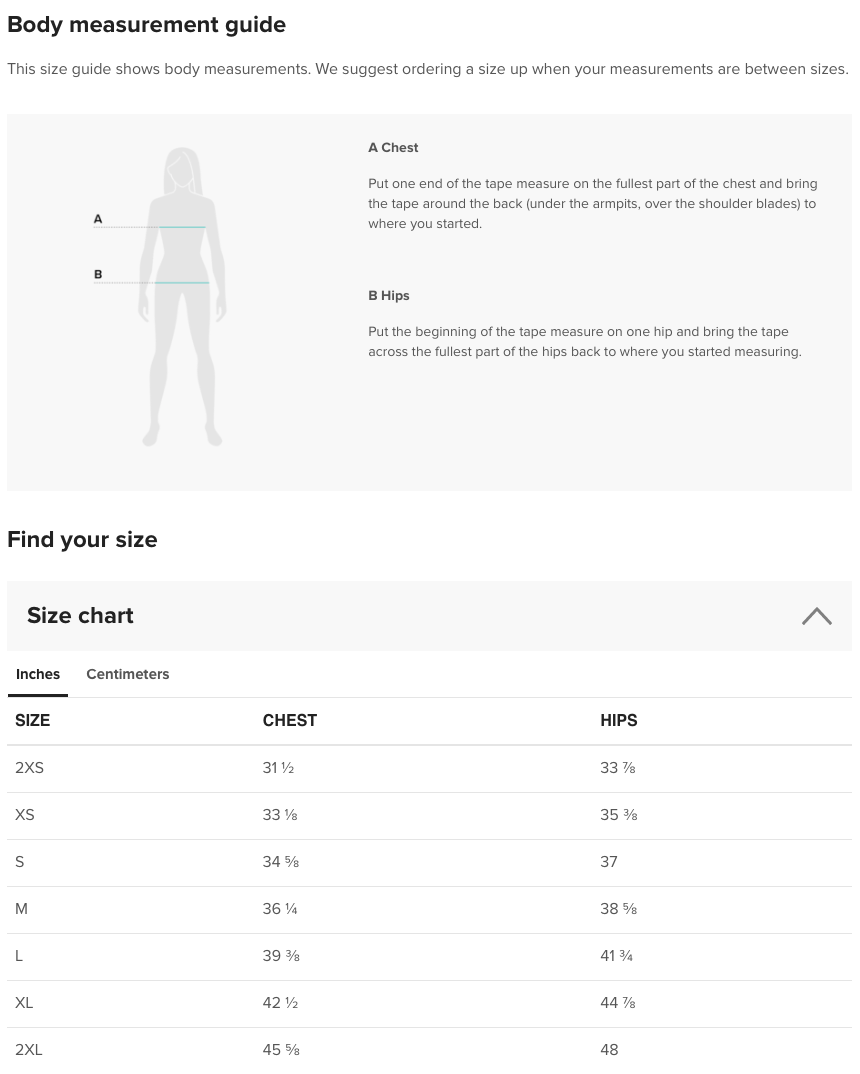Click the B hips marker label

(98, 275)
